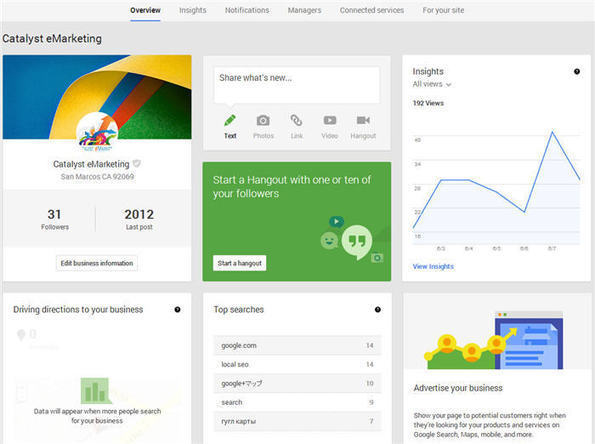Open the For your site tab

[x=443, y=10]
